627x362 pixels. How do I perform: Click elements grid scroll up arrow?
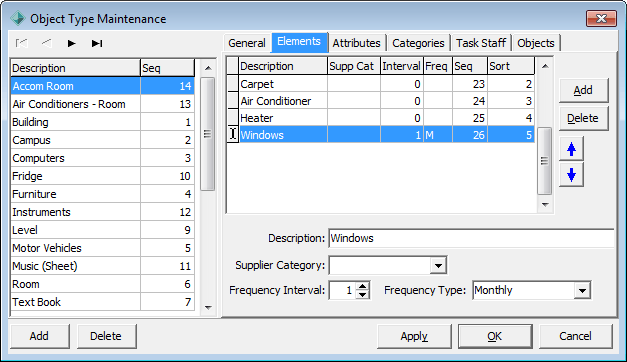(x=545, y=66)
